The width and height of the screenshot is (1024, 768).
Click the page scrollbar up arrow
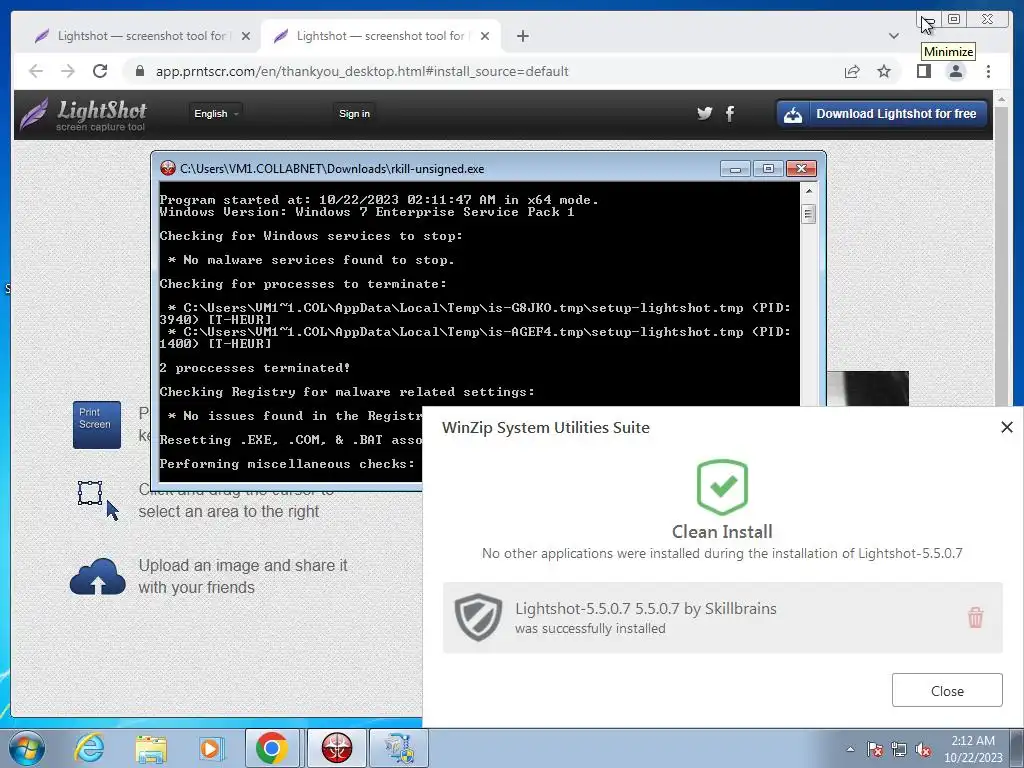[1001, 100]
